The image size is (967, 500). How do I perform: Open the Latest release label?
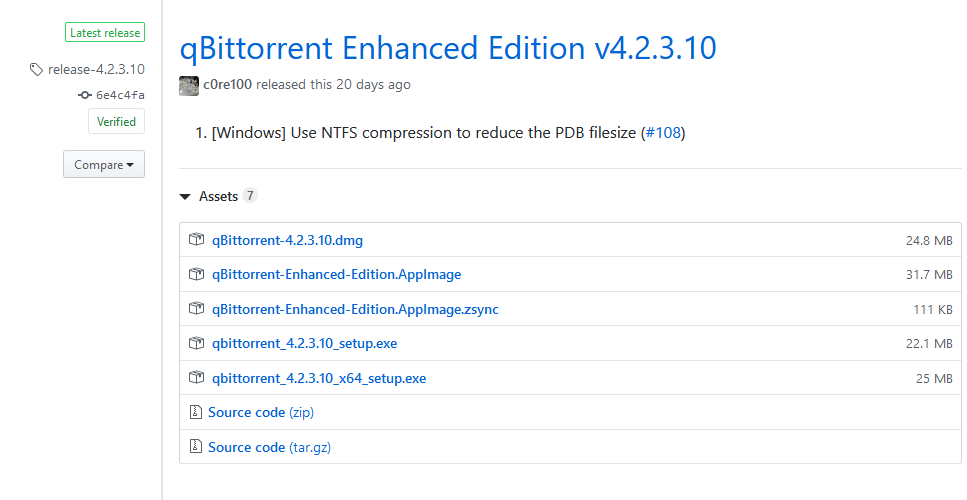106,32
